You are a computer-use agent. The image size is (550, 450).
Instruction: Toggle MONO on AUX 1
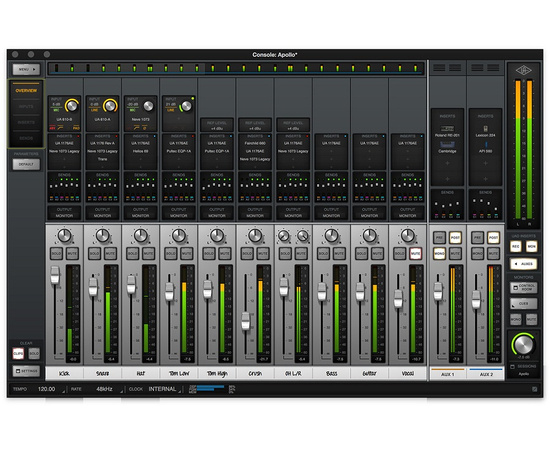click(x=439, y=253)
